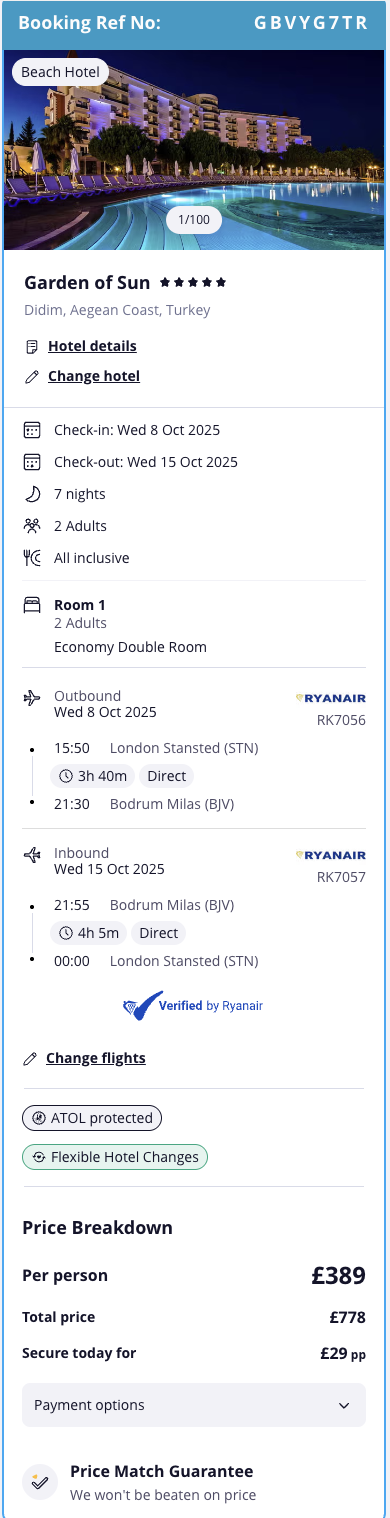Click the 1/100 photo counter

tap(194, 219)
